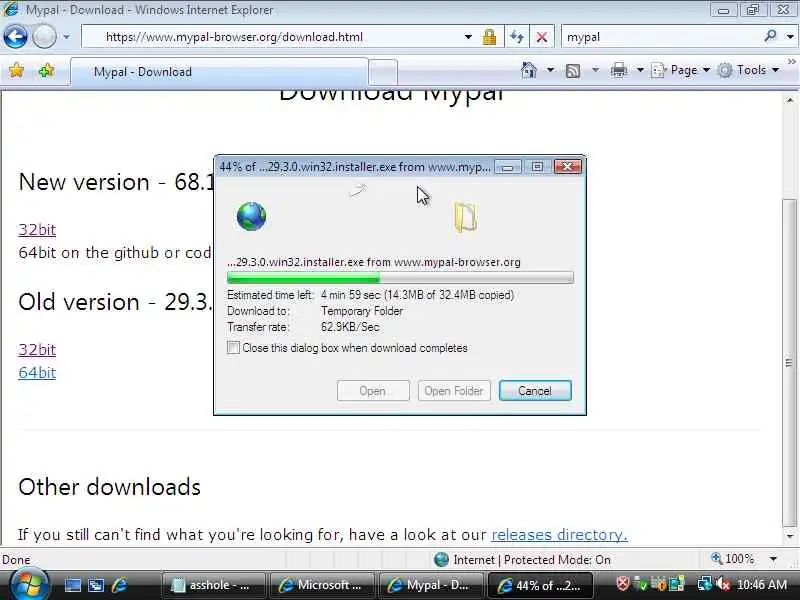Click the RSS feeds icon
Viewport: 800px width, 600px height.
point(573,70)
